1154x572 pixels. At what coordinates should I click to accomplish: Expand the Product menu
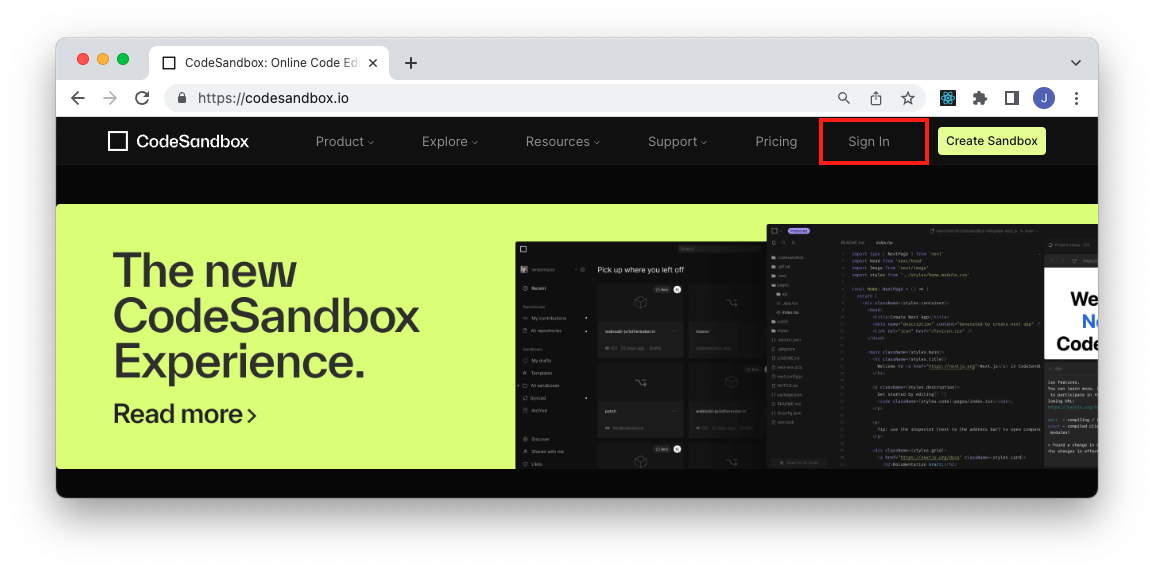pyautogui.click(x=344, y=141)
